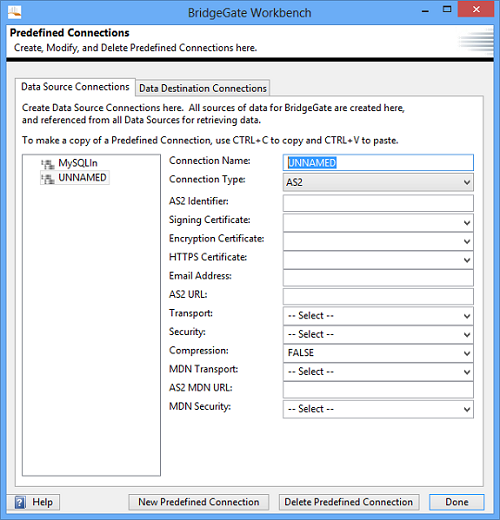The width and height of the screenshot is (500, 520).
Task: Click New Predefined Connection button
Action: click(199, 502)
